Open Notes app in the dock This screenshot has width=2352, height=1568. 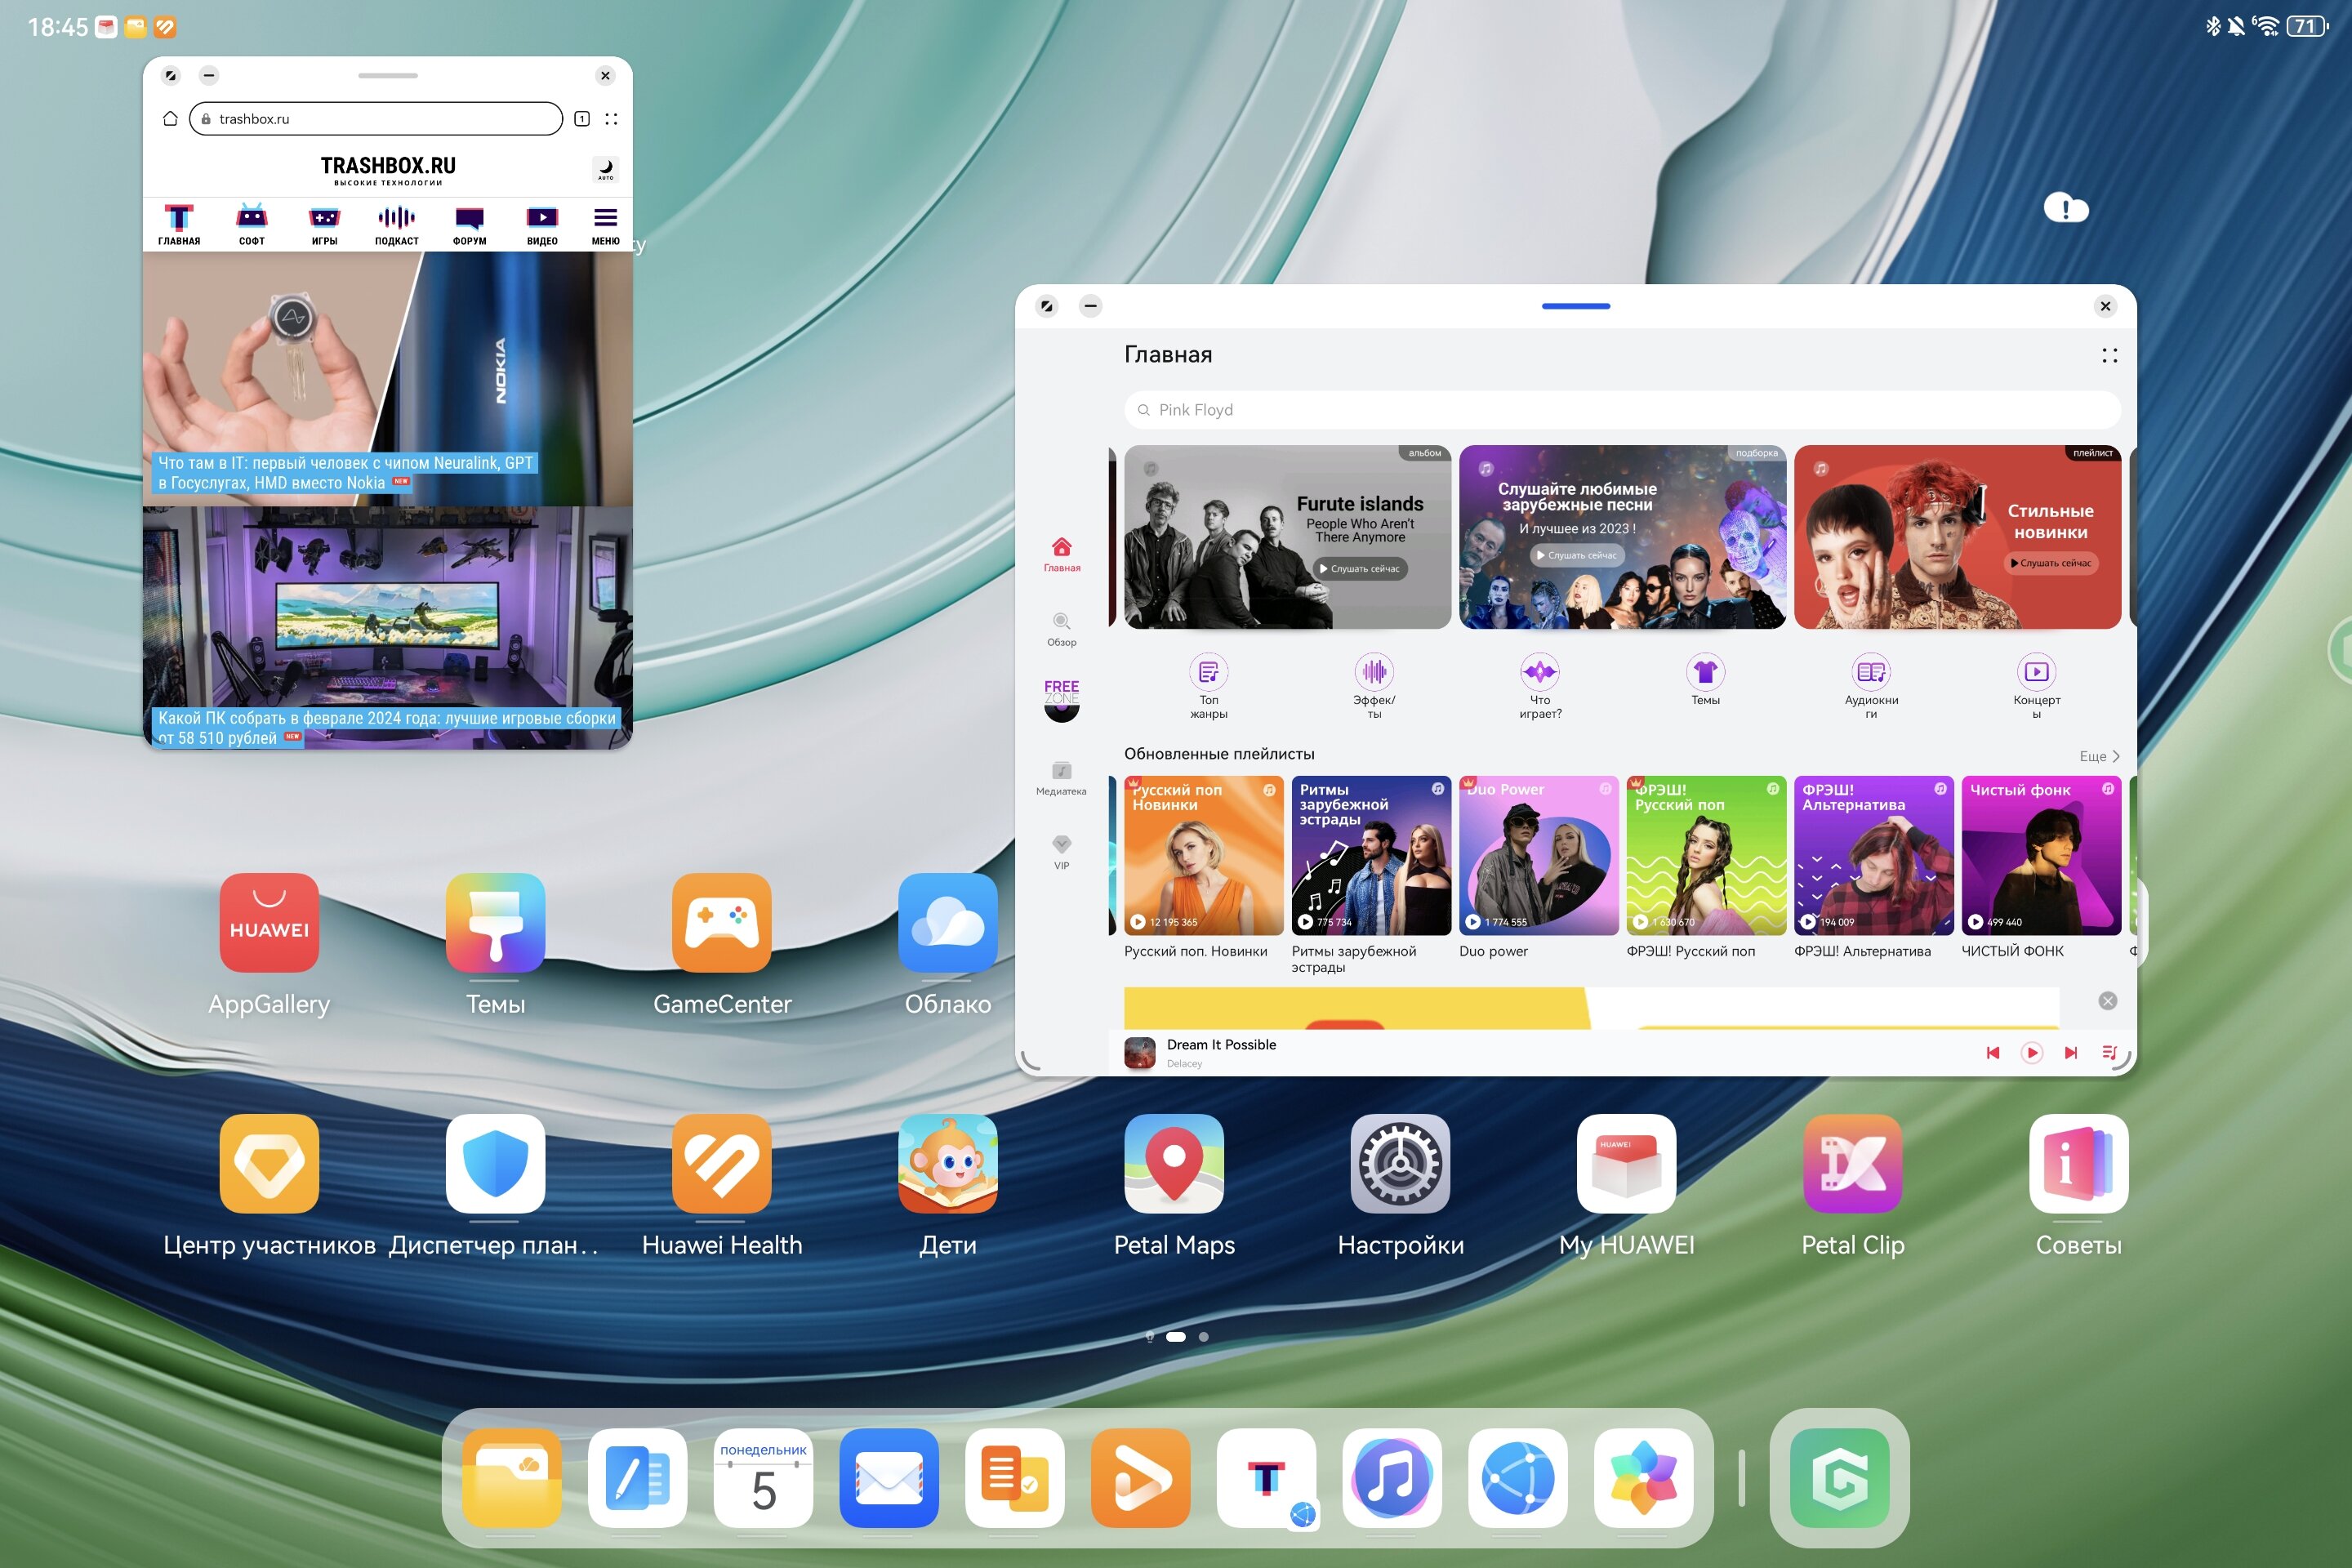click(637, 1478)
